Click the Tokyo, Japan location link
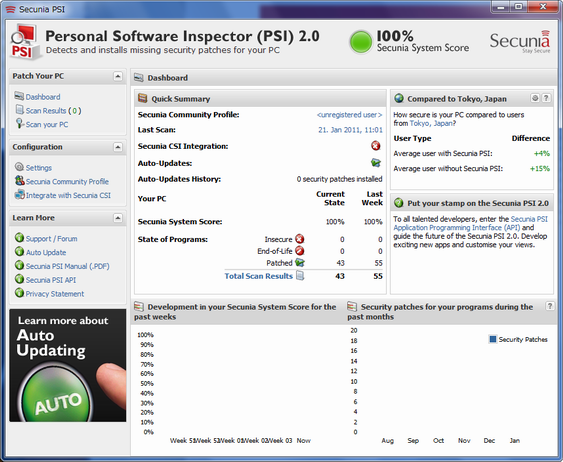Image resolution: width=563 pixels, height=462 pixels. coord(431,123)
